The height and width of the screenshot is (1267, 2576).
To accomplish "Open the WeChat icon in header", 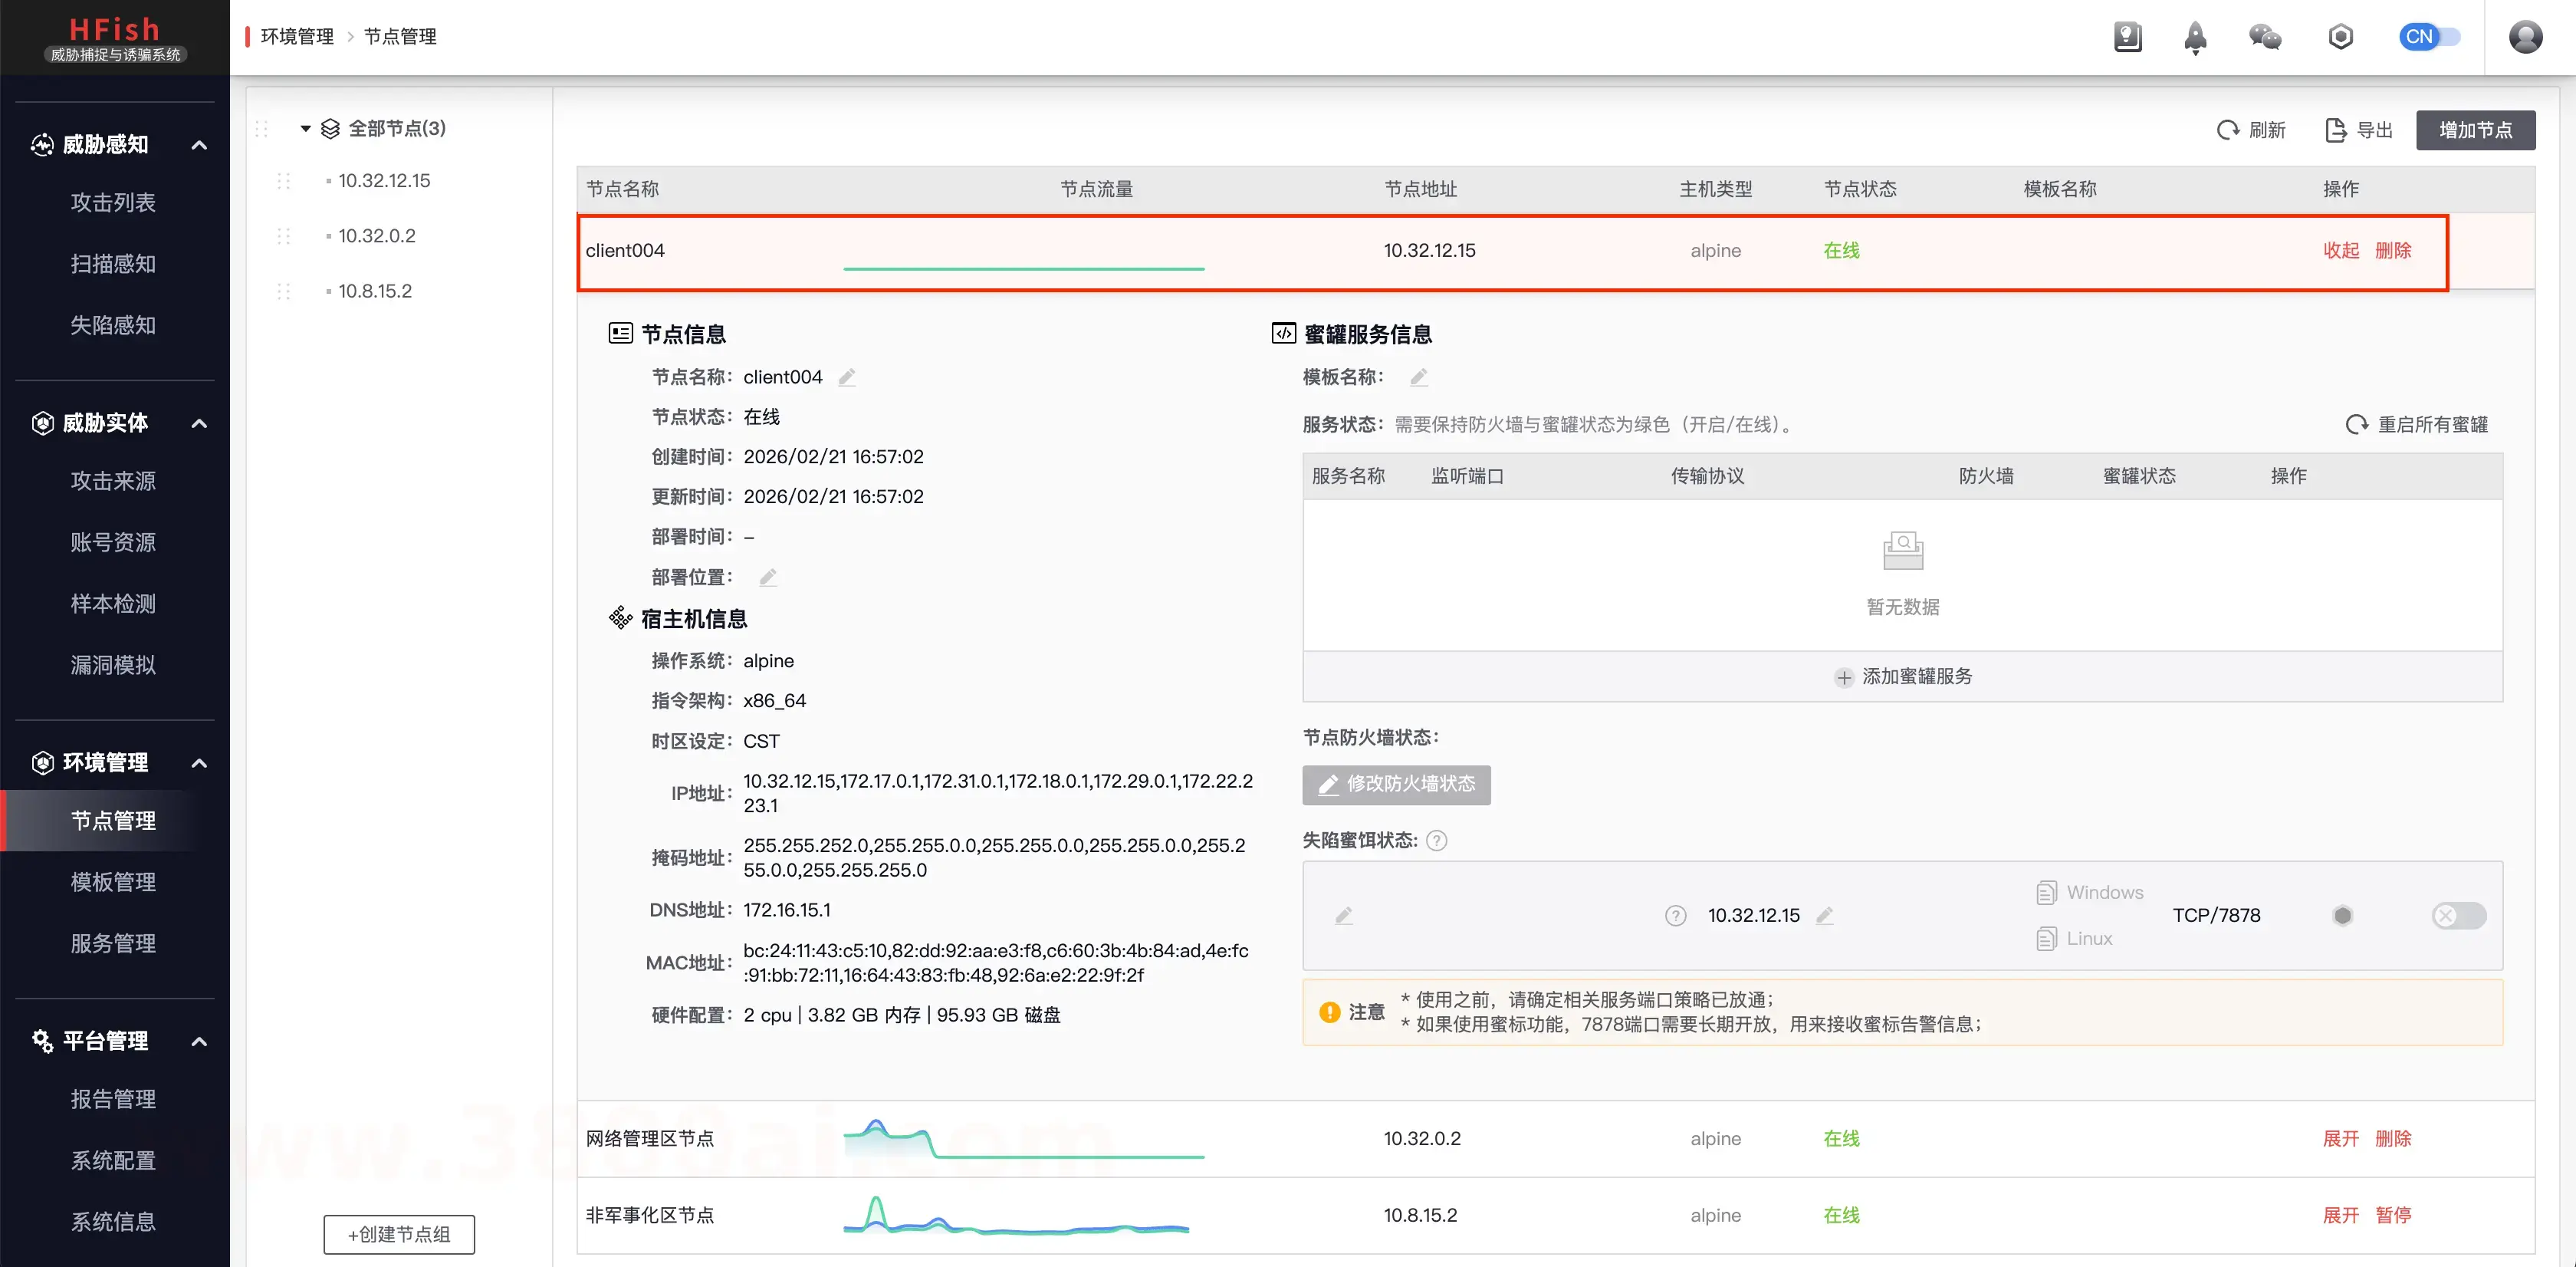I will 2265,38.
